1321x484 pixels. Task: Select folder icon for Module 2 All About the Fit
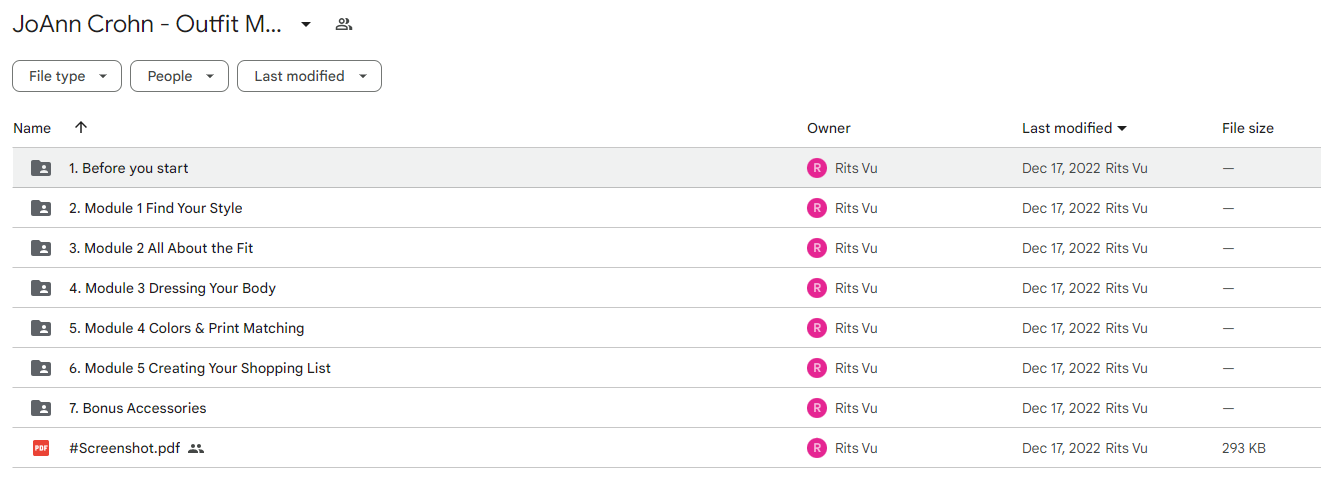41,248
